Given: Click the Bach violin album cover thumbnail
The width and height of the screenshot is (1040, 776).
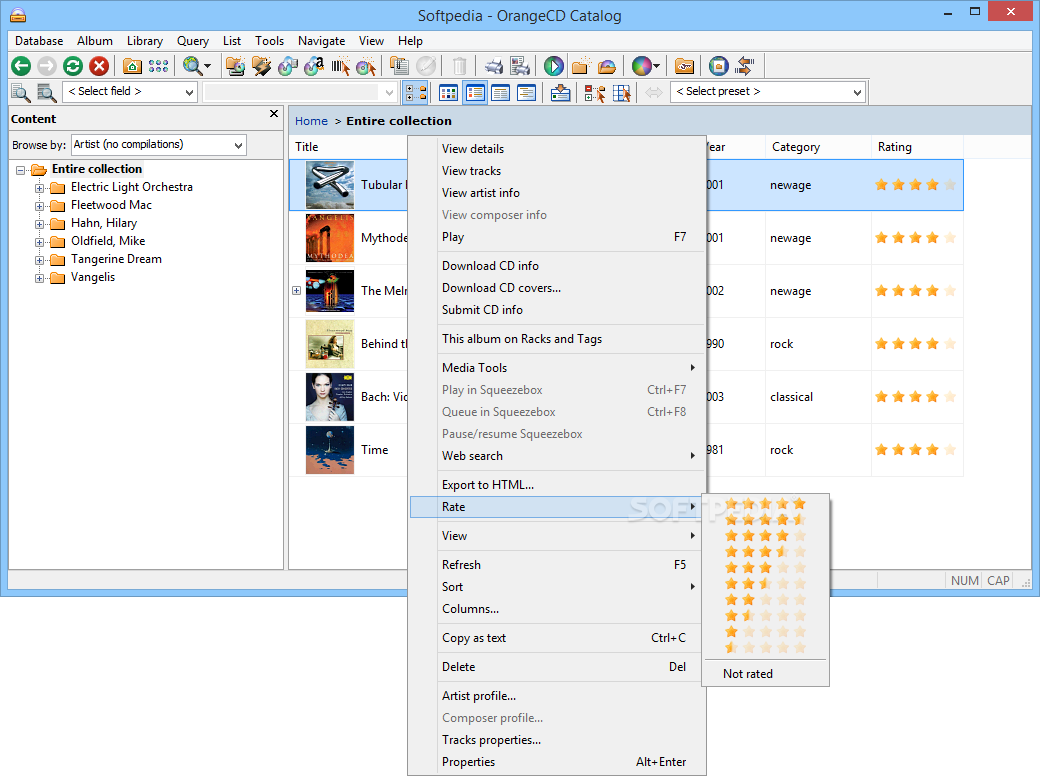Looking at the screenshot, I should 330,397.
